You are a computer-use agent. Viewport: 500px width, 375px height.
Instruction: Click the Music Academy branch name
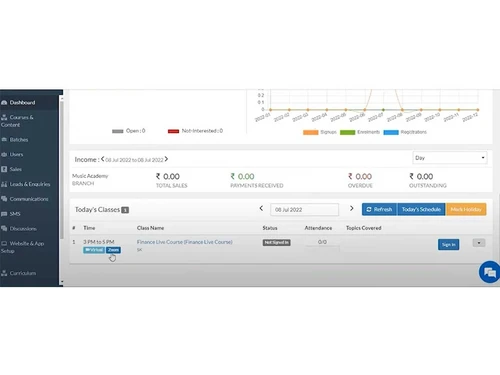(90, 176)
